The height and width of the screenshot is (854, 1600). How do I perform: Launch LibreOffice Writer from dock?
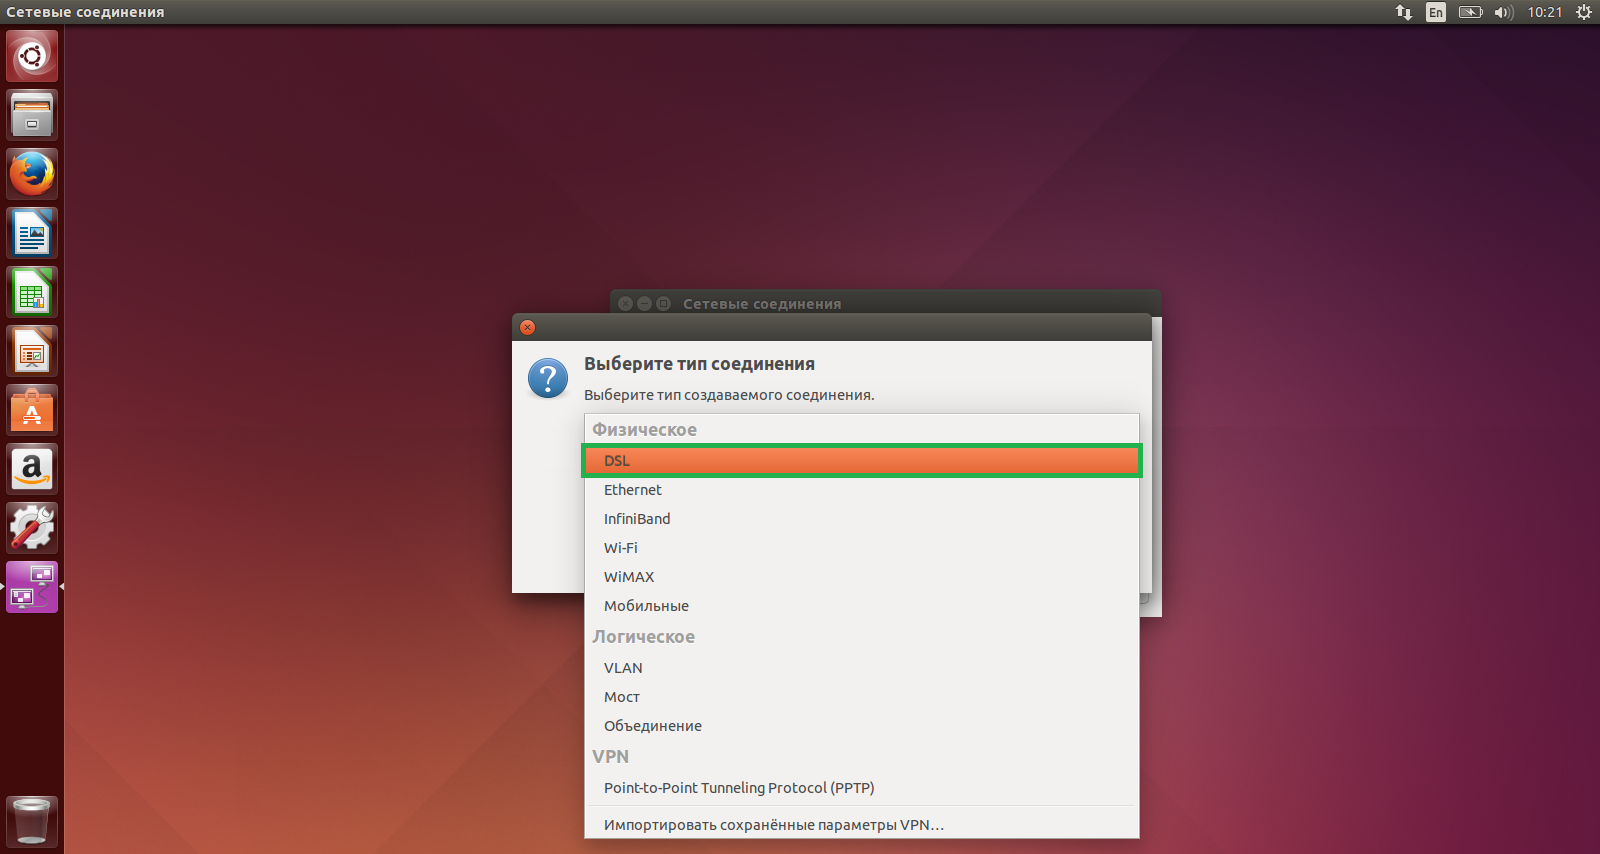pos(32,233)
